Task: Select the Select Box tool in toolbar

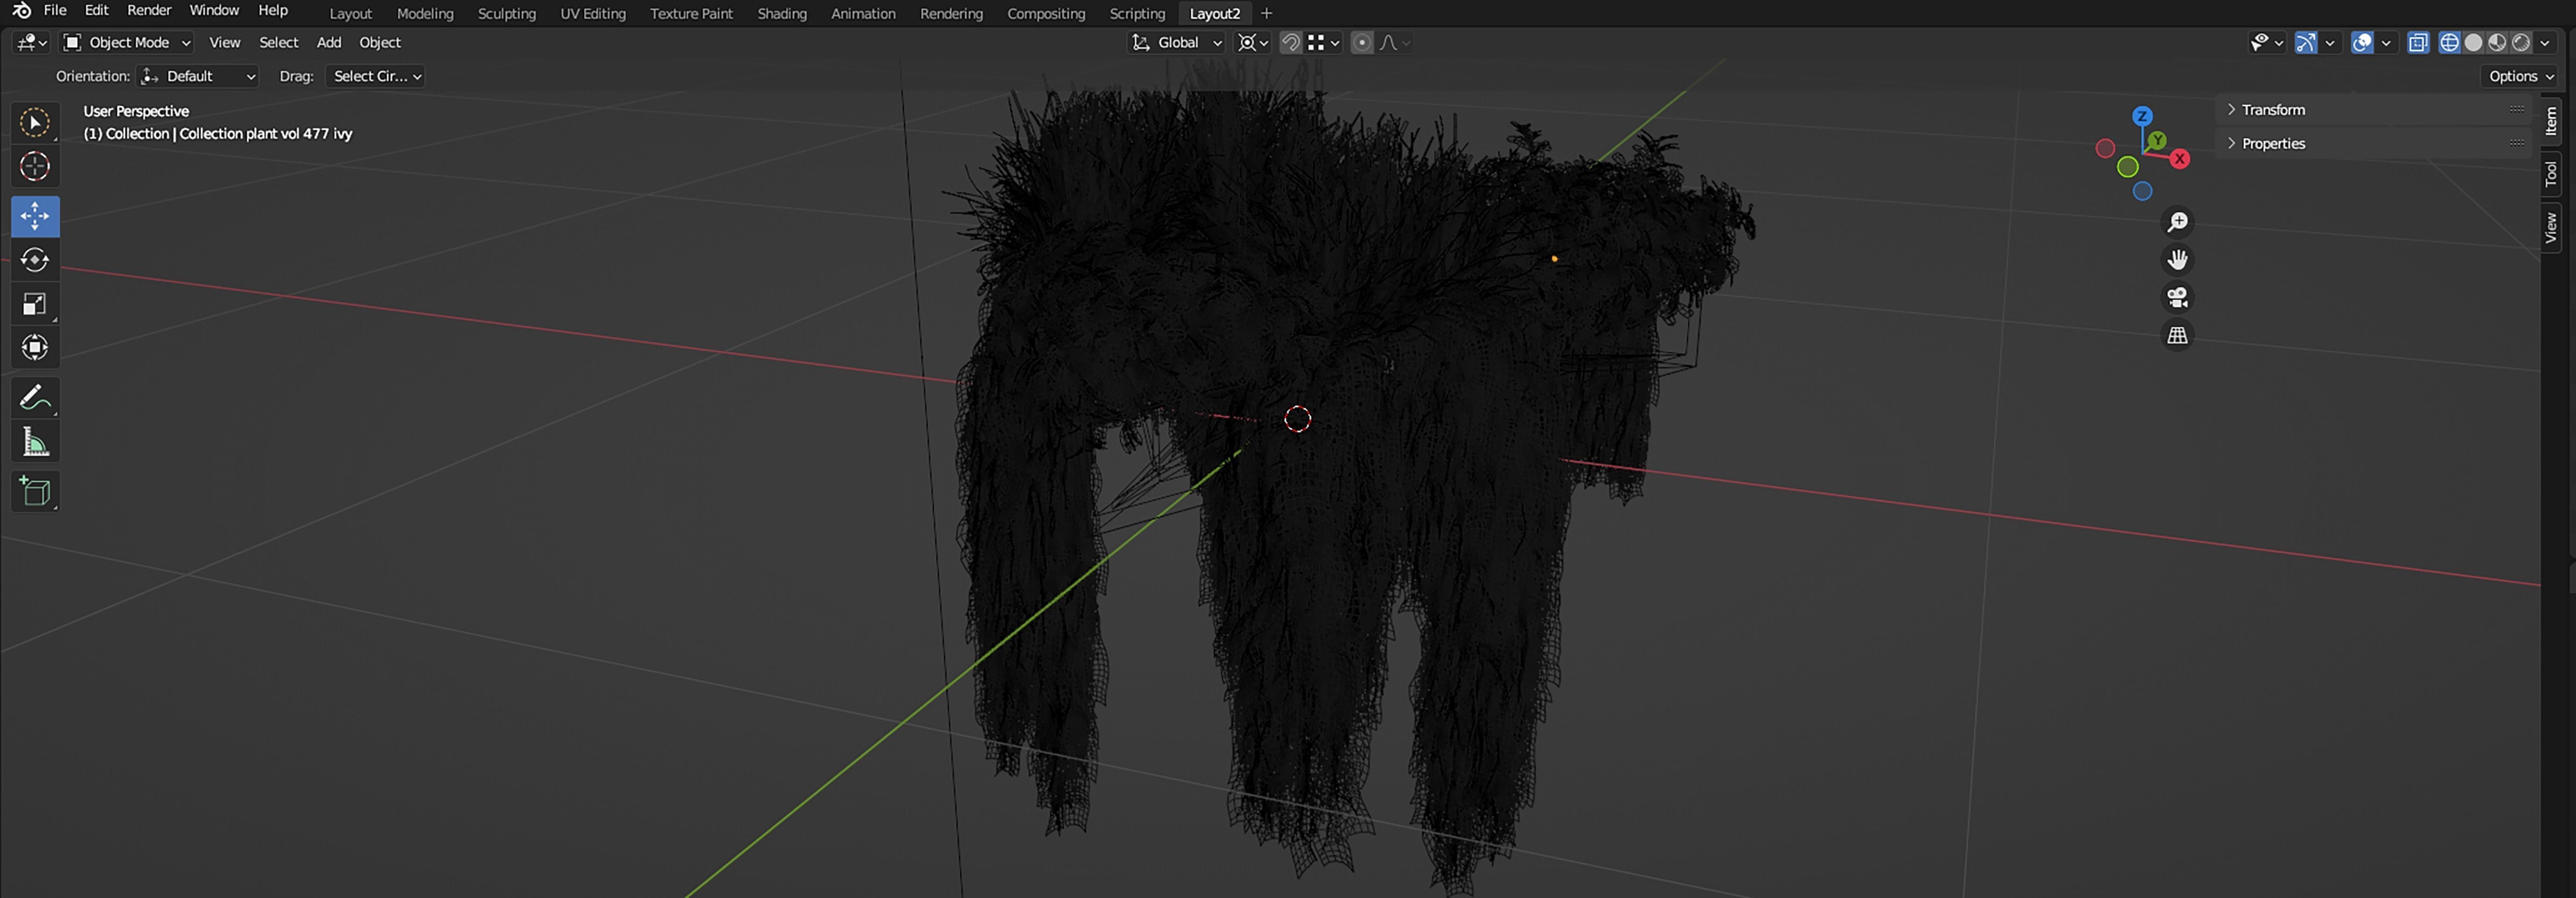Action: click(x=35, y=123)
